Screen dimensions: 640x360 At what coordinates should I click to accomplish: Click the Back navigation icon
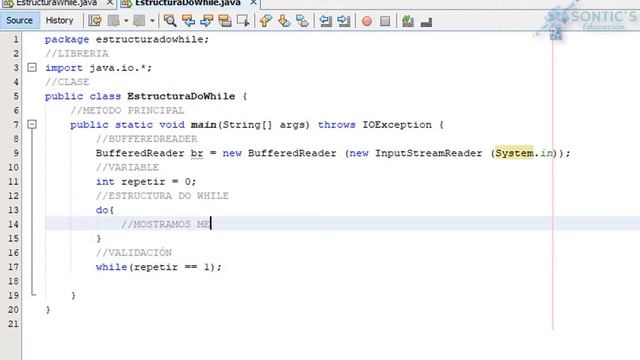pos(114,20)
